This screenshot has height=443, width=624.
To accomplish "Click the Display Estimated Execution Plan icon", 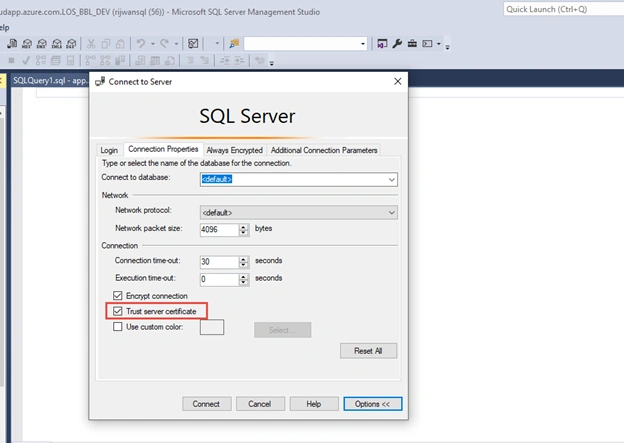I will click(41, 60).
